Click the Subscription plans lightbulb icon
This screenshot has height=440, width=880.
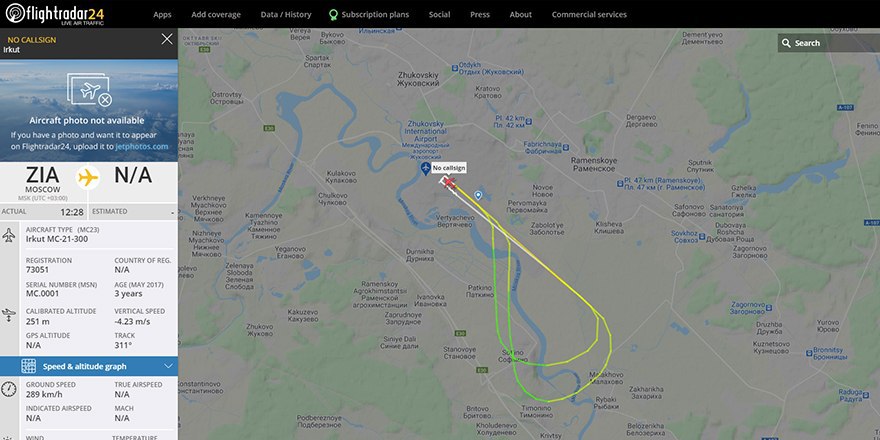coord(333,15)
